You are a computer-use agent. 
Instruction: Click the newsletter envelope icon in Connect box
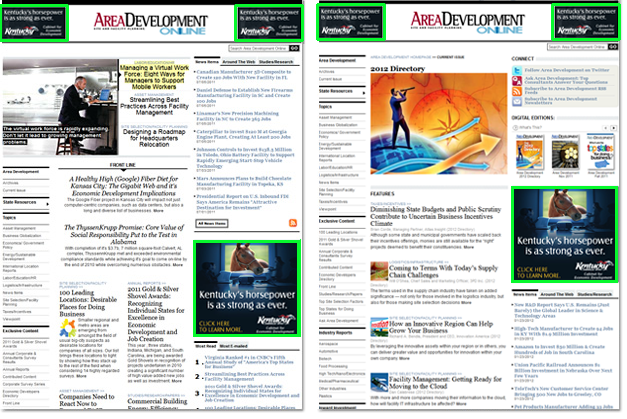coord(517,101)
